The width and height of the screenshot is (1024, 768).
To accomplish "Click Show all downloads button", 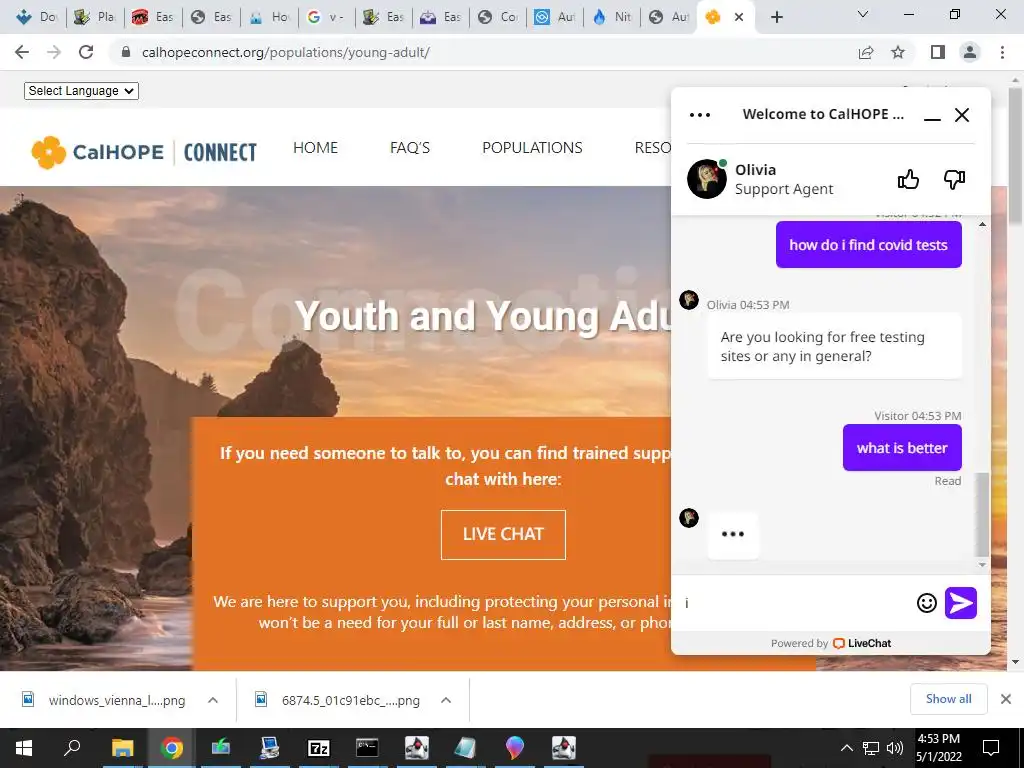I will (948, 699).
